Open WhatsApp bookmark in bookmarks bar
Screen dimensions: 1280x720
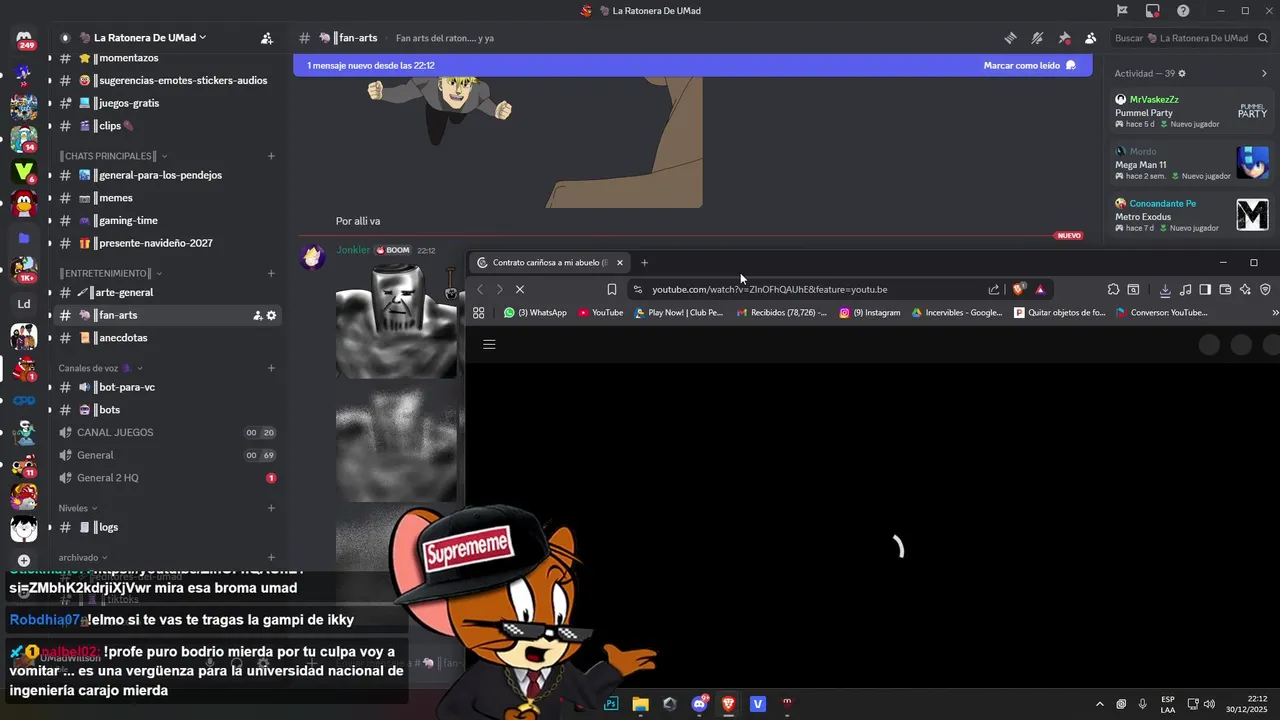[535, 313]
